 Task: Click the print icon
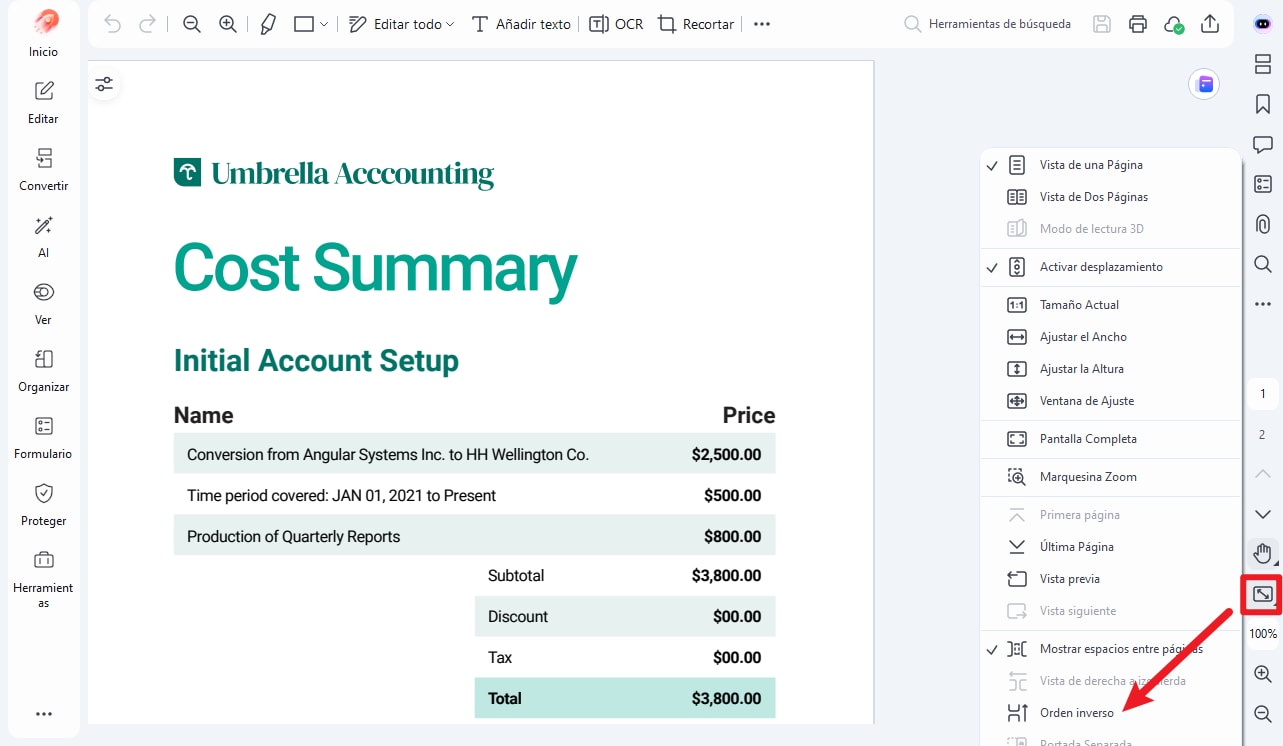[x=1137, y=24]
